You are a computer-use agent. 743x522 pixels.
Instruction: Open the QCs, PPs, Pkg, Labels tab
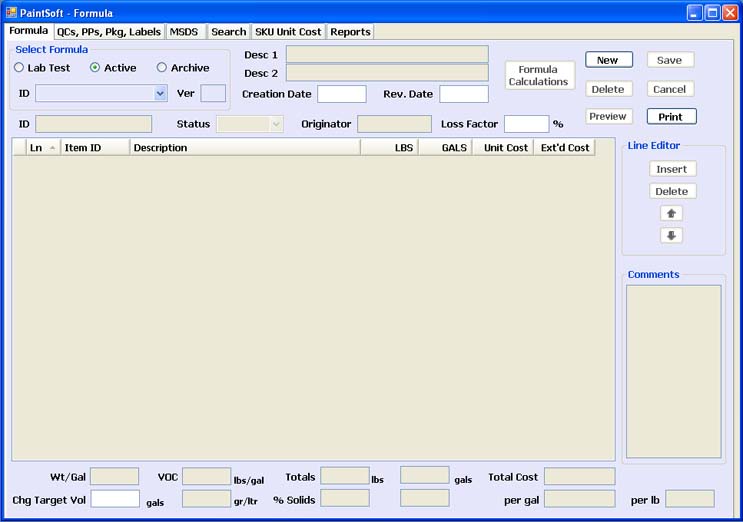[109, 32]
